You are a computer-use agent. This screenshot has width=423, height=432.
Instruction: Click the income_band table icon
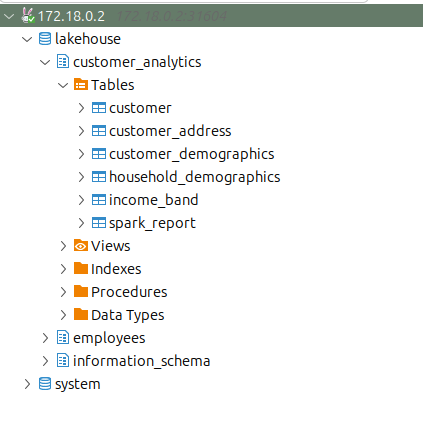click(99, 200)
